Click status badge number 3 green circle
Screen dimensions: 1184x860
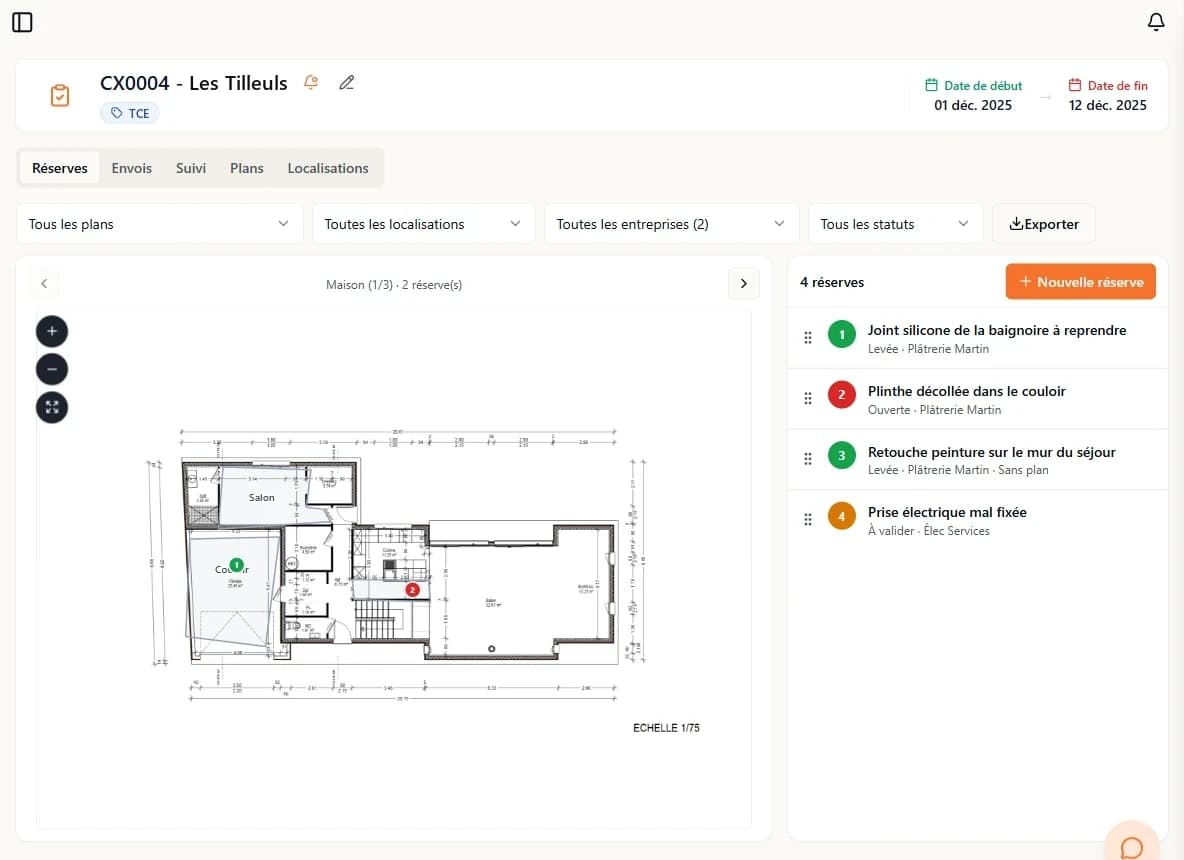(x=841, y=456)
